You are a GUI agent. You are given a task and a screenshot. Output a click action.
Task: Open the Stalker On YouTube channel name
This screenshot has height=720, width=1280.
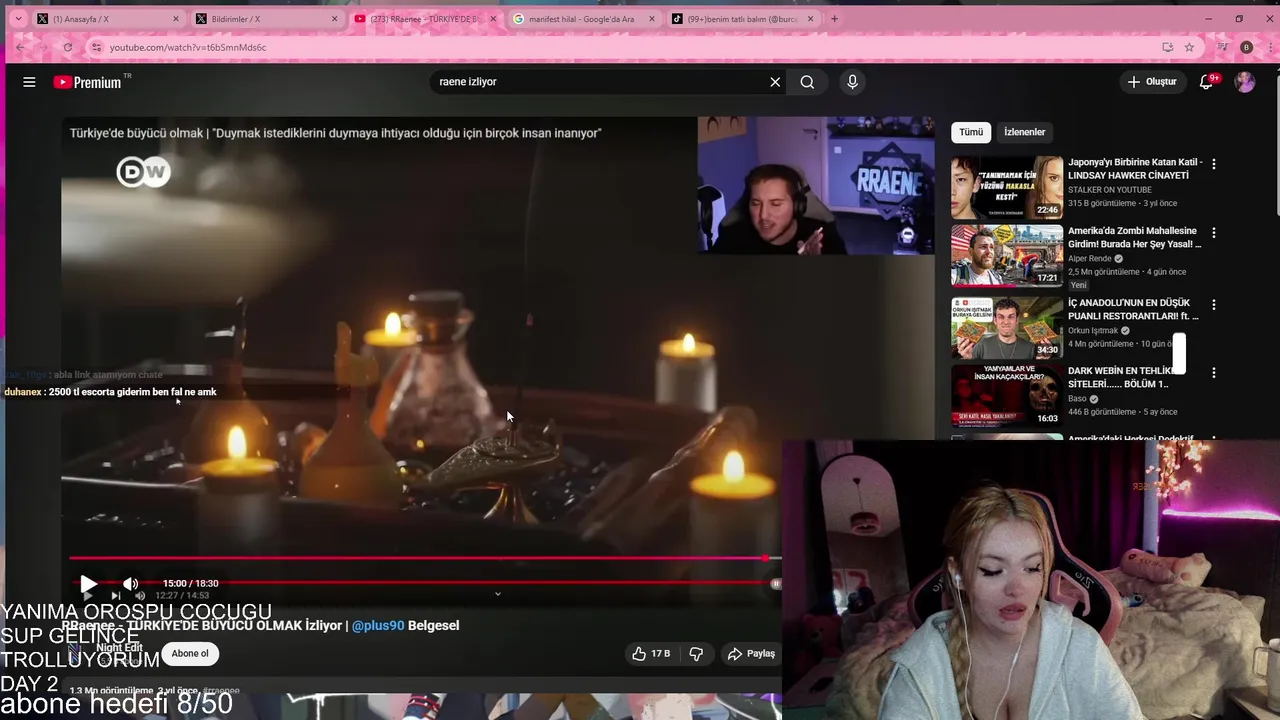[x=1110, y=190]
